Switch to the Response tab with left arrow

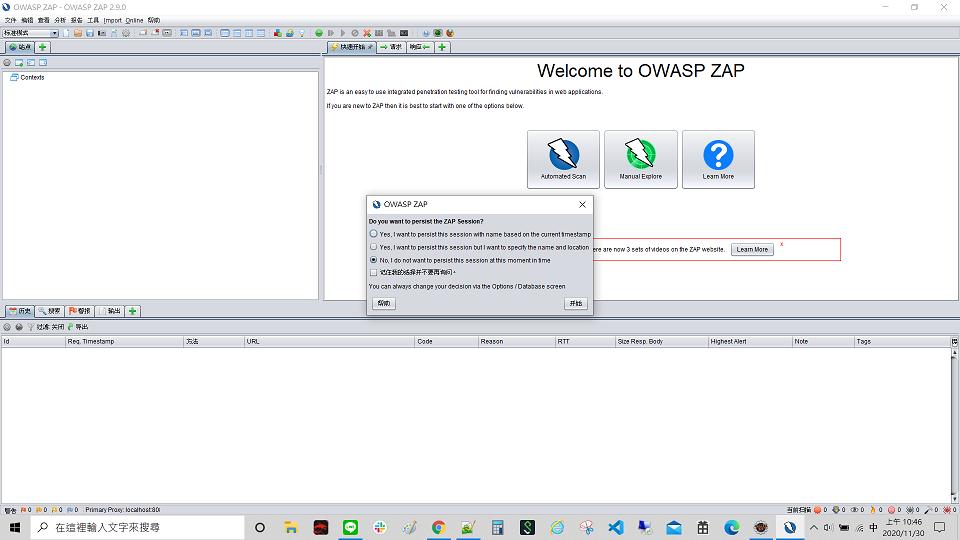point(419,47)
